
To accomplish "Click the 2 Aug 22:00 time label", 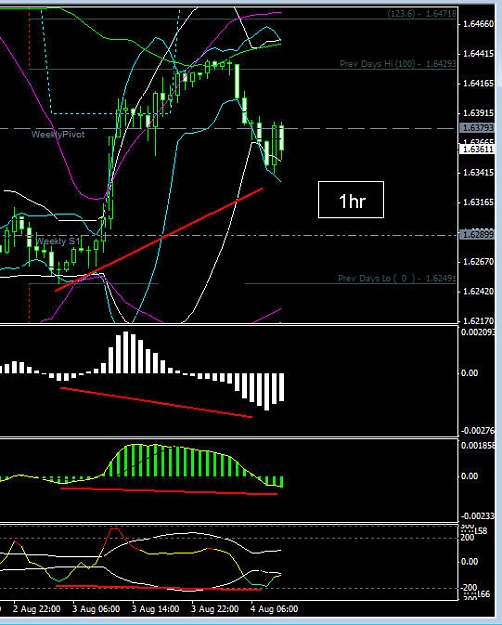I will coord(37,609).
